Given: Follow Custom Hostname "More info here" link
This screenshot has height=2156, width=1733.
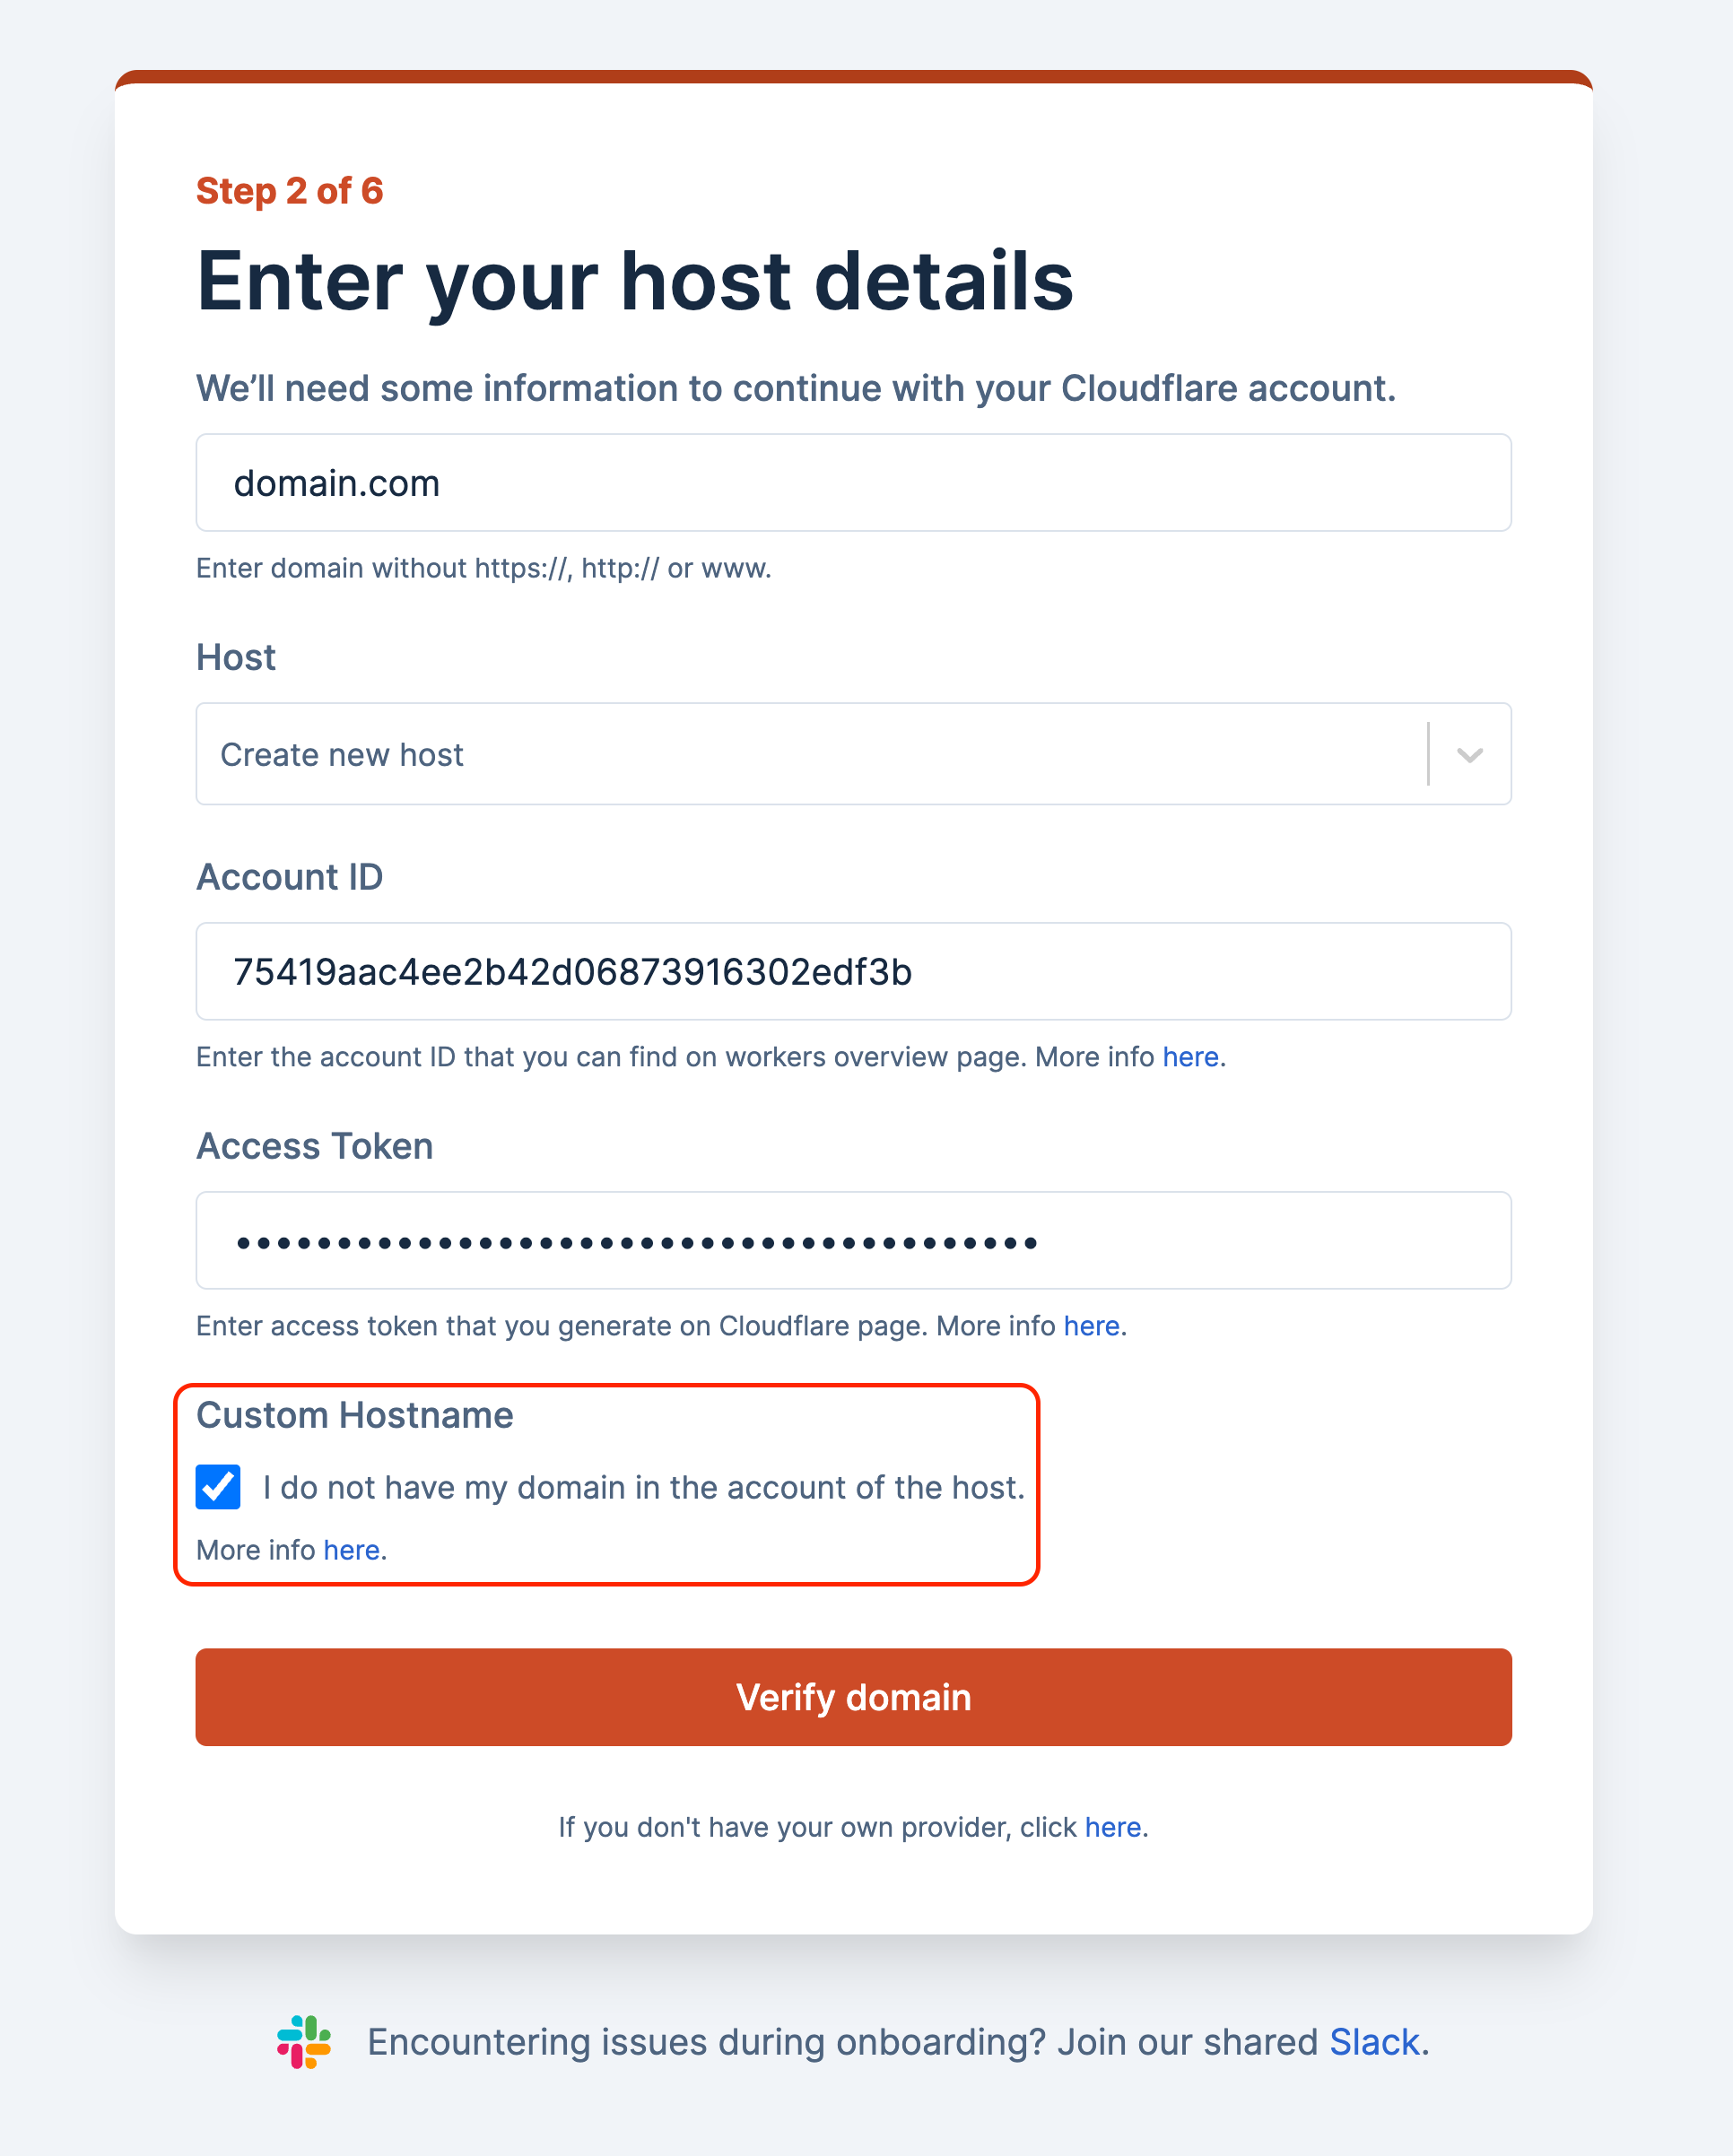Looking at the screenshot, I should tap(351, 1550).
